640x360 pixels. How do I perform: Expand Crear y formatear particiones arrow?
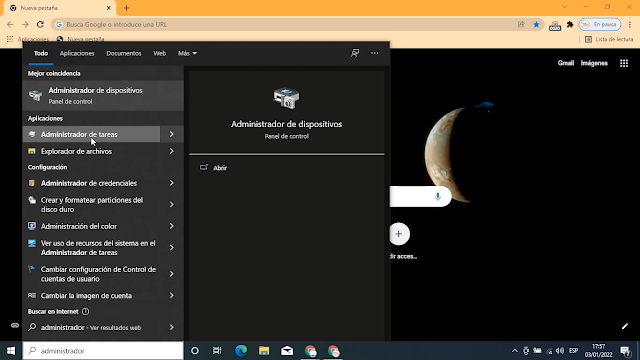172,204
